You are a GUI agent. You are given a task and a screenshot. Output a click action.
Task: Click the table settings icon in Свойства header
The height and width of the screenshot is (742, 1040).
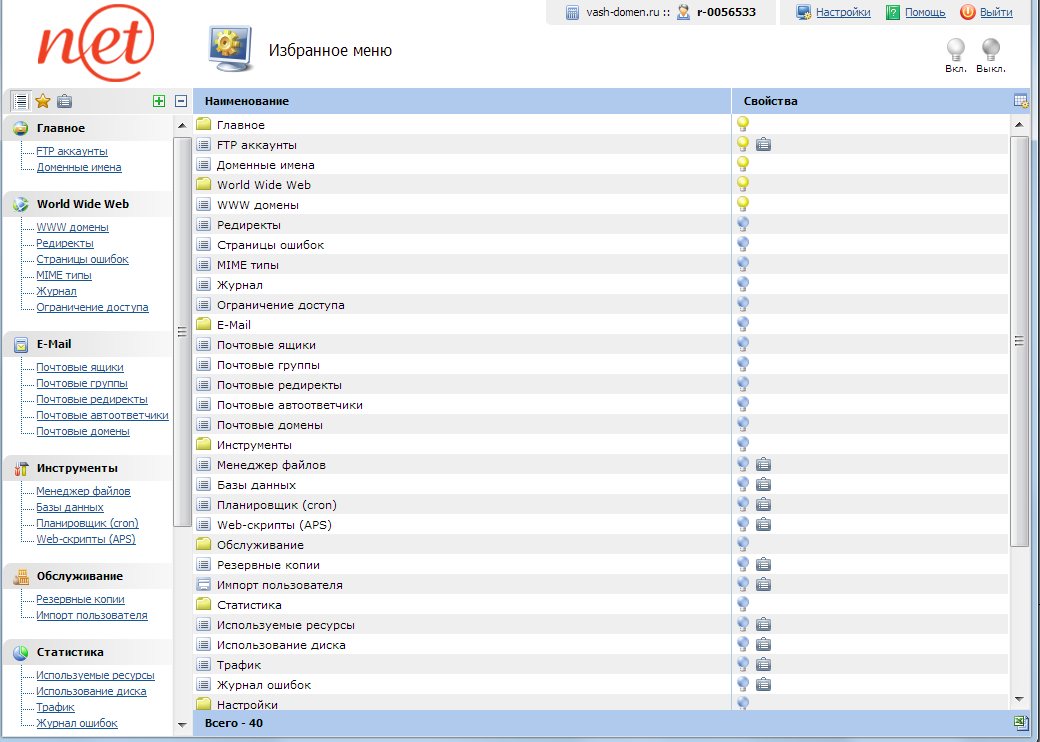pyautogui.click(x=1021, y=101)
